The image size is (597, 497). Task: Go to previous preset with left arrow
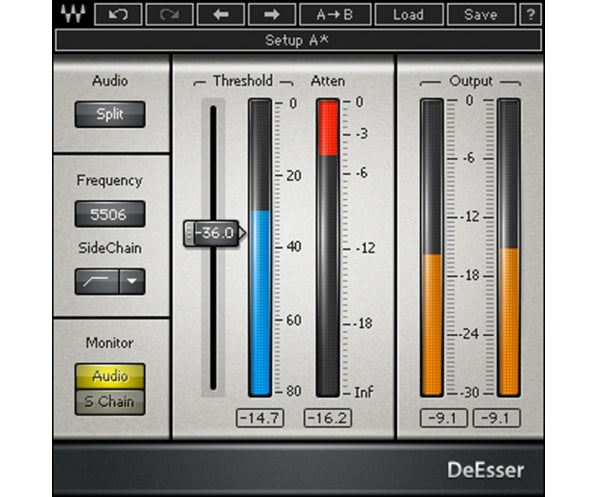click(221, 14)
